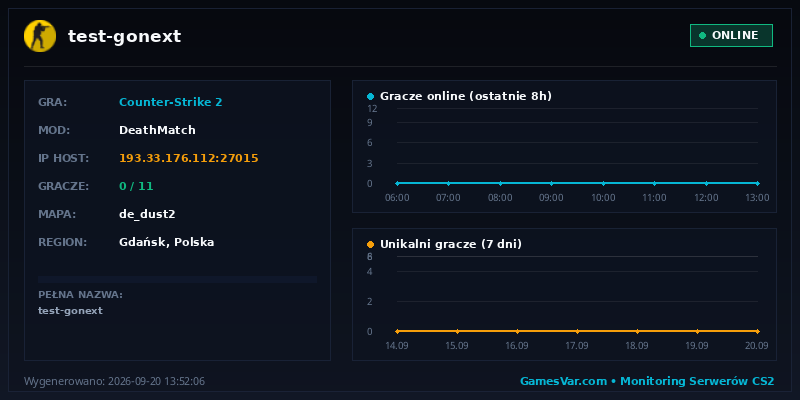Image resolution: width=800 pixels, height=400 pixels.
Task: Click the Gracze online (ostatnie 8h) chart title
Action: click(466, 96)
